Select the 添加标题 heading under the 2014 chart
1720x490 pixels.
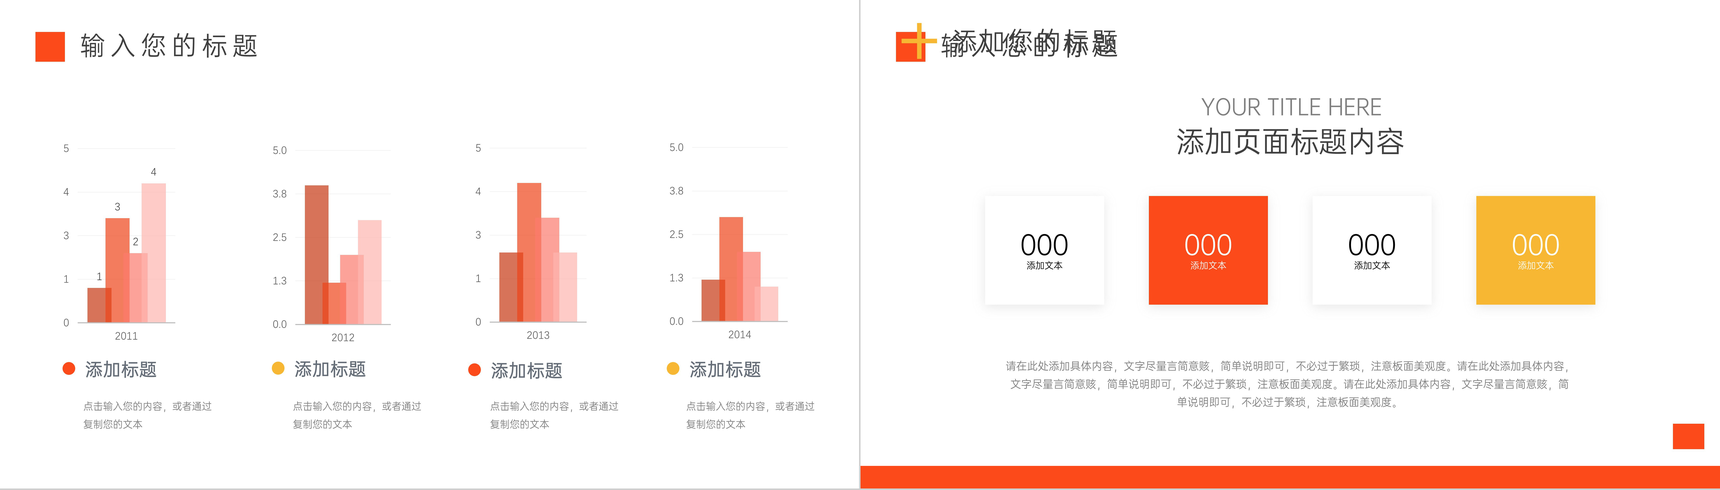click(x=725, y=370)
